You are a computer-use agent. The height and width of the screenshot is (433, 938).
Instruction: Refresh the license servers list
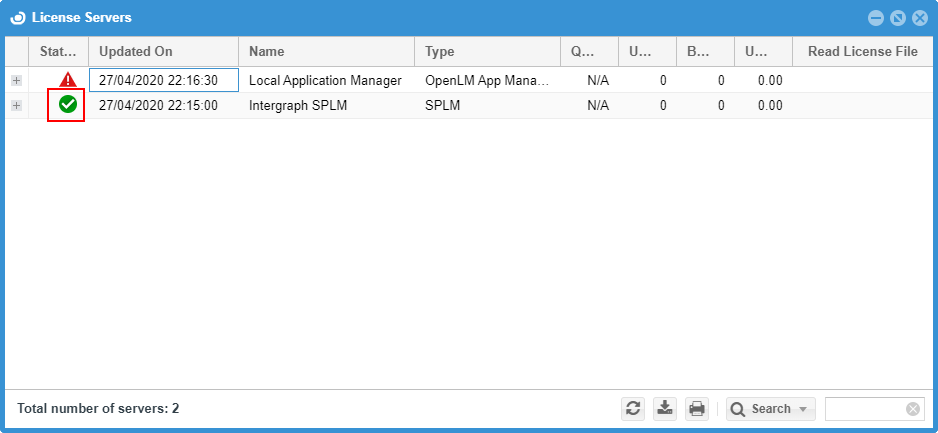[632, 408]
